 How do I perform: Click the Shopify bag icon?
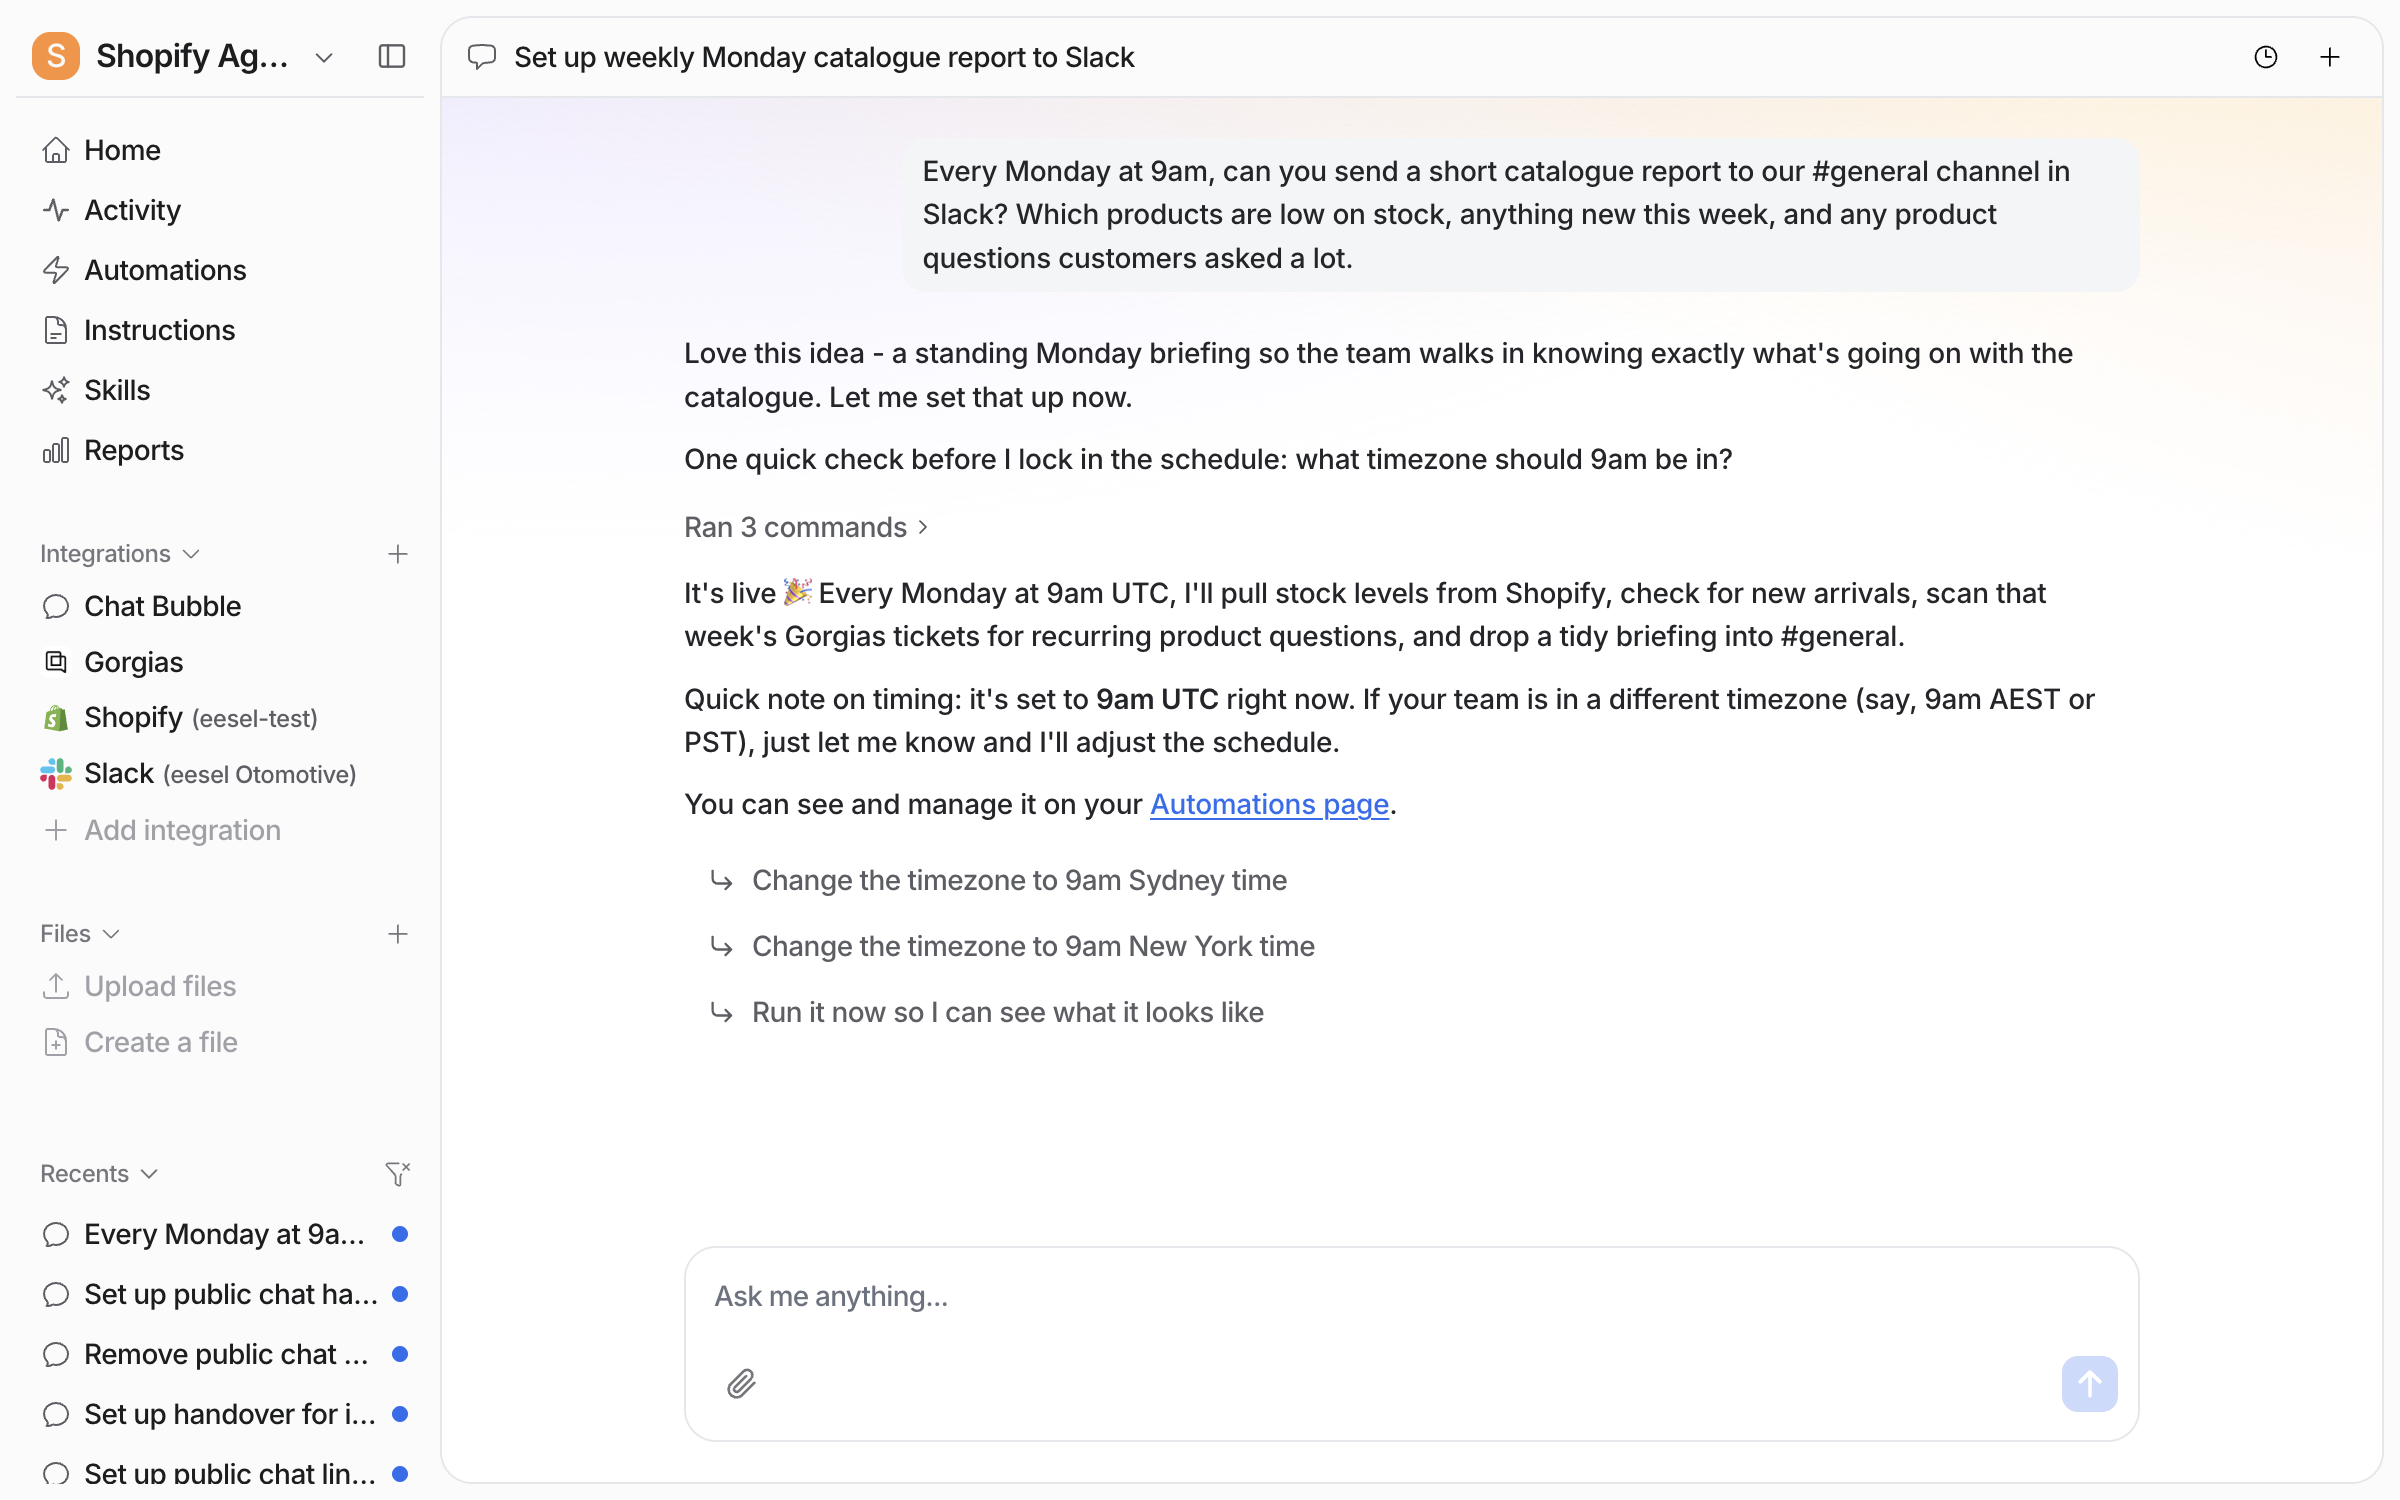56,718
